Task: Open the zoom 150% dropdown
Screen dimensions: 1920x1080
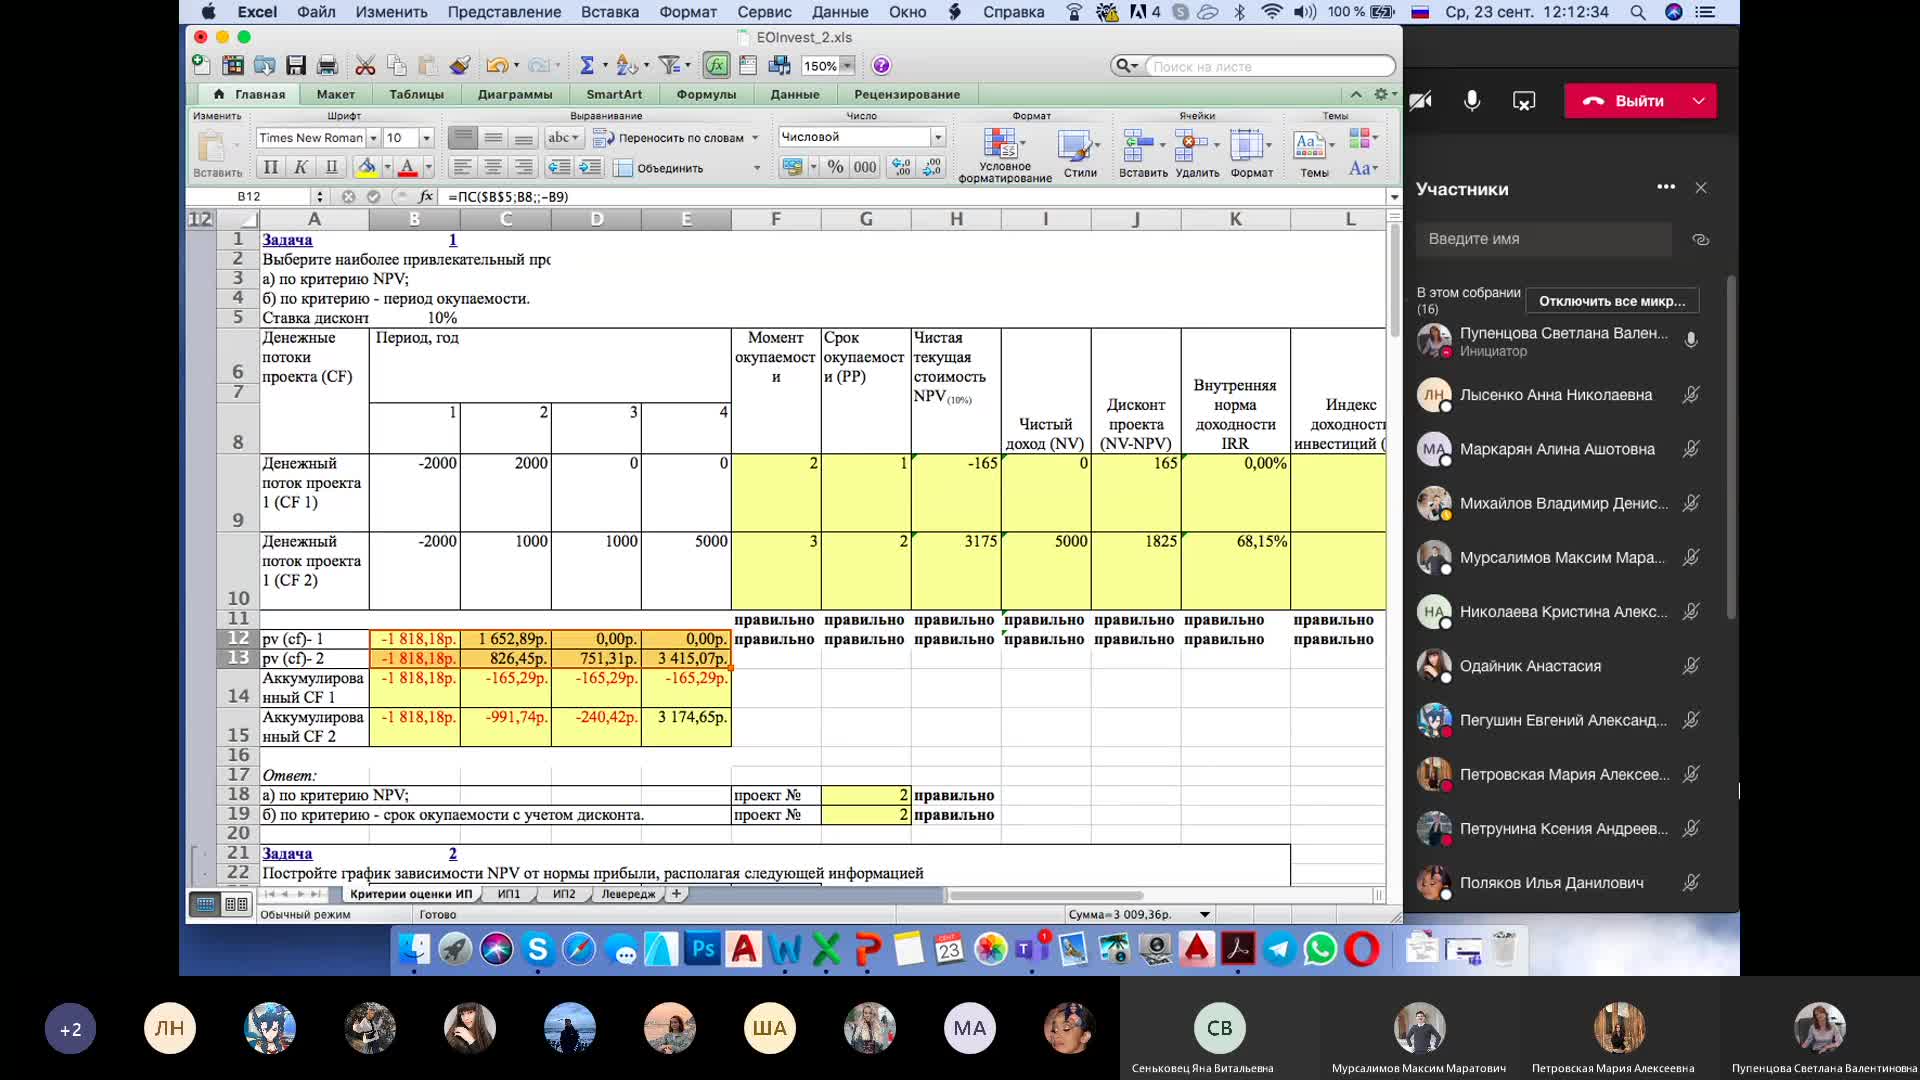Action: pyautogui.click(x=847, y=66)
